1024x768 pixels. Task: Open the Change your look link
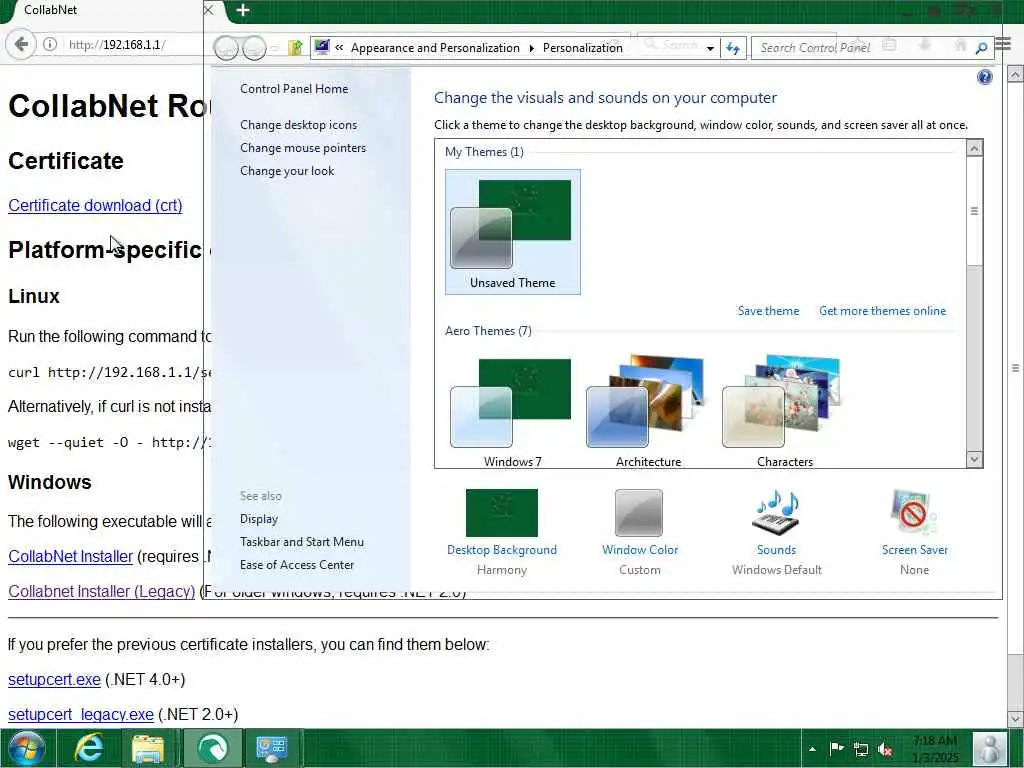287,170
